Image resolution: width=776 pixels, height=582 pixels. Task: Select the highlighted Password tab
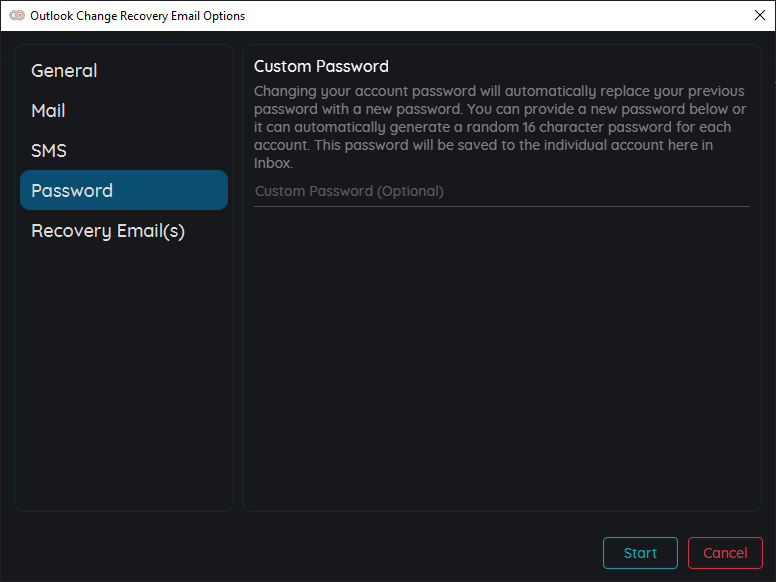point(124,191)
